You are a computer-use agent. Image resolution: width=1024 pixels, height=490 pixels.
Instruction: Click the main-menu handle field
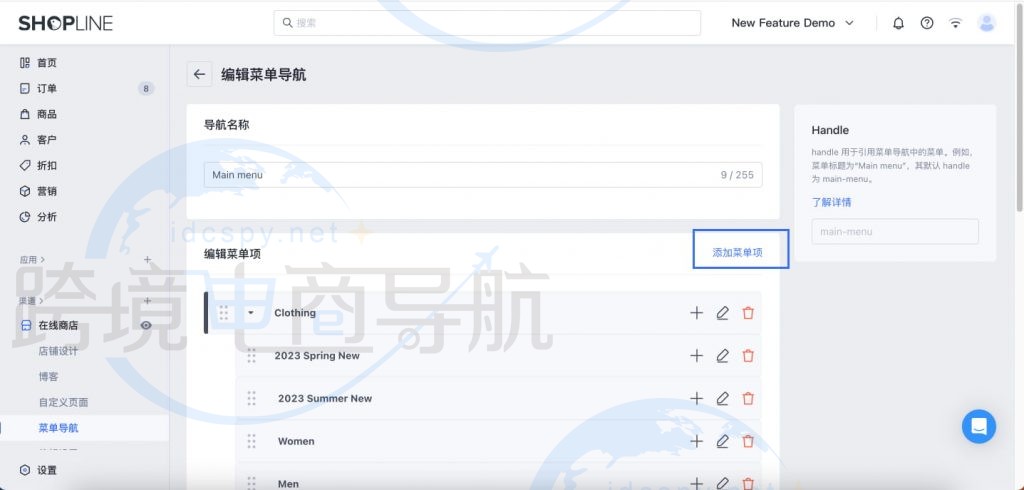pyautogui.click(x=895, y=232)
